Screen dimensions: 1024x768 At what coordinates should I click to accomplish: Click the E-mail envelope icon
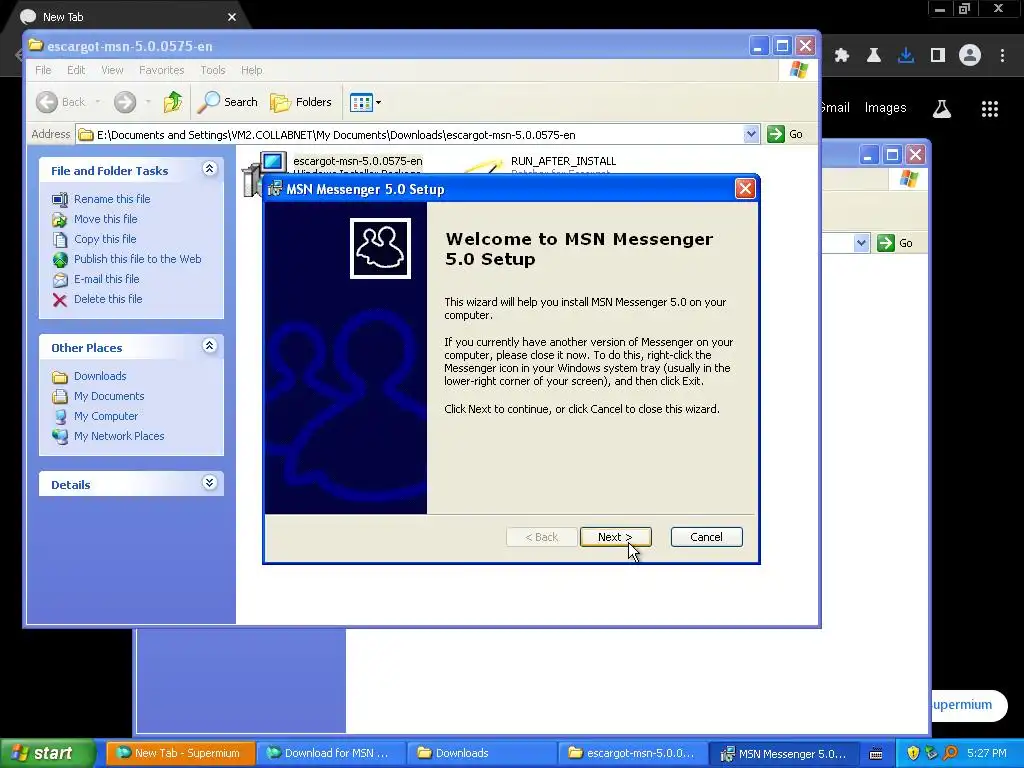[60, 280]
